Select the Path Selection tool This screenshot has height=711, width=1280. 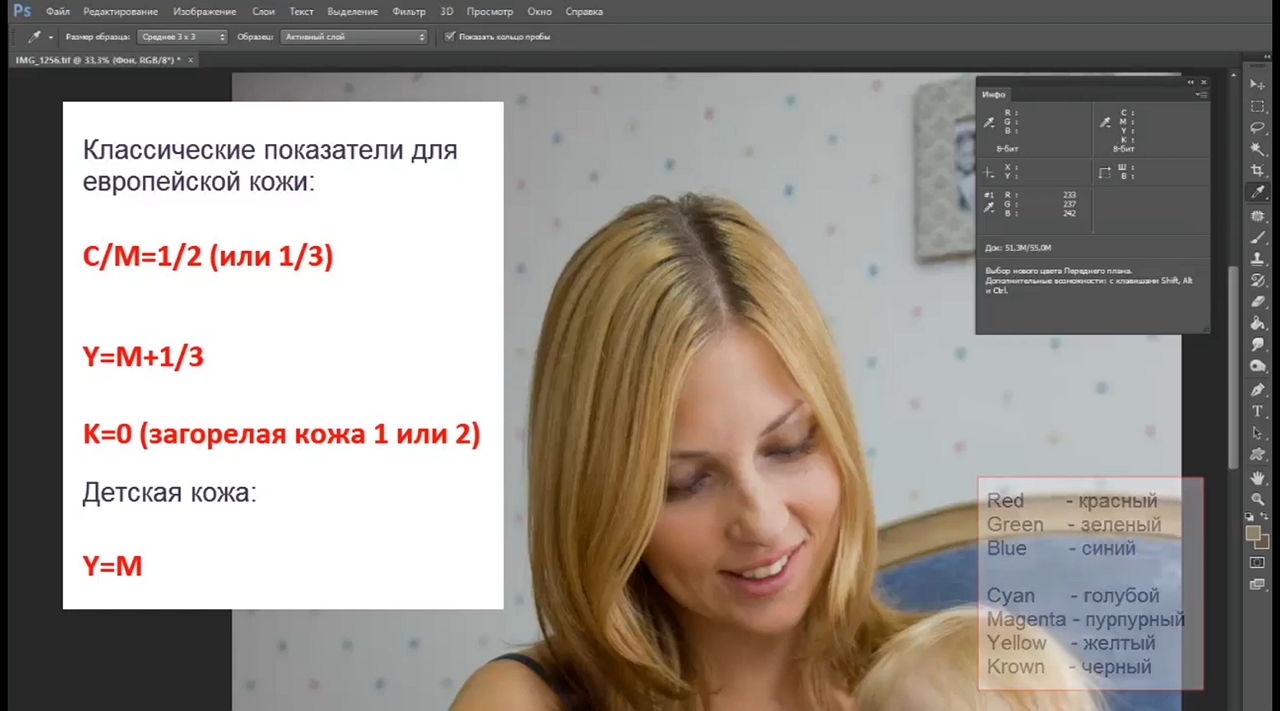pos(1258,433)
